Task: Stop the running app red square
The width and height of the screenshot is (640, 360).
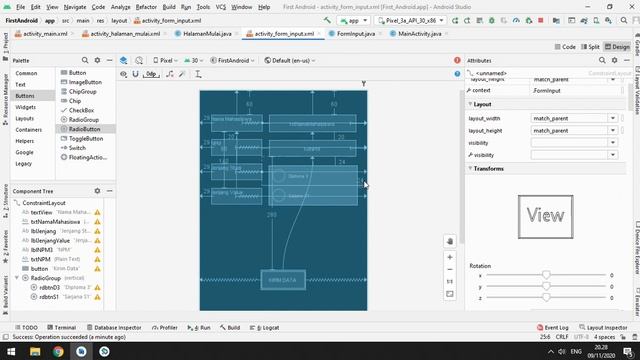Action: point(541,20)
